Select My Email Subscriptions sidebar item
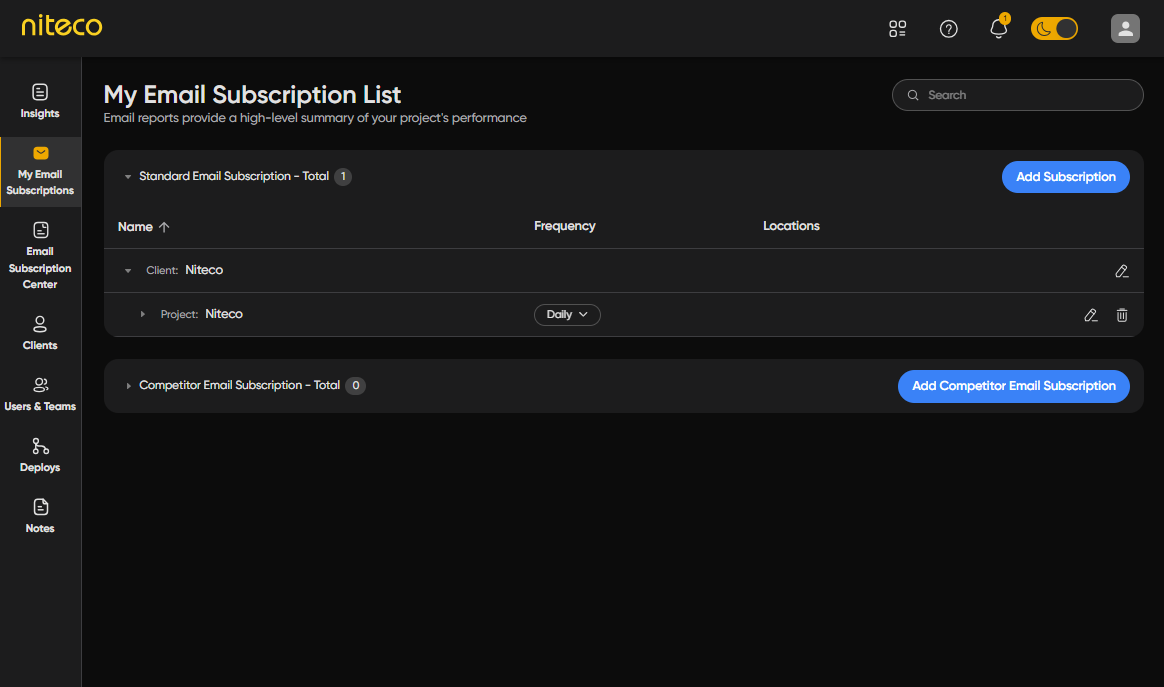The image size is (1164, 687). tap(40, 172)
